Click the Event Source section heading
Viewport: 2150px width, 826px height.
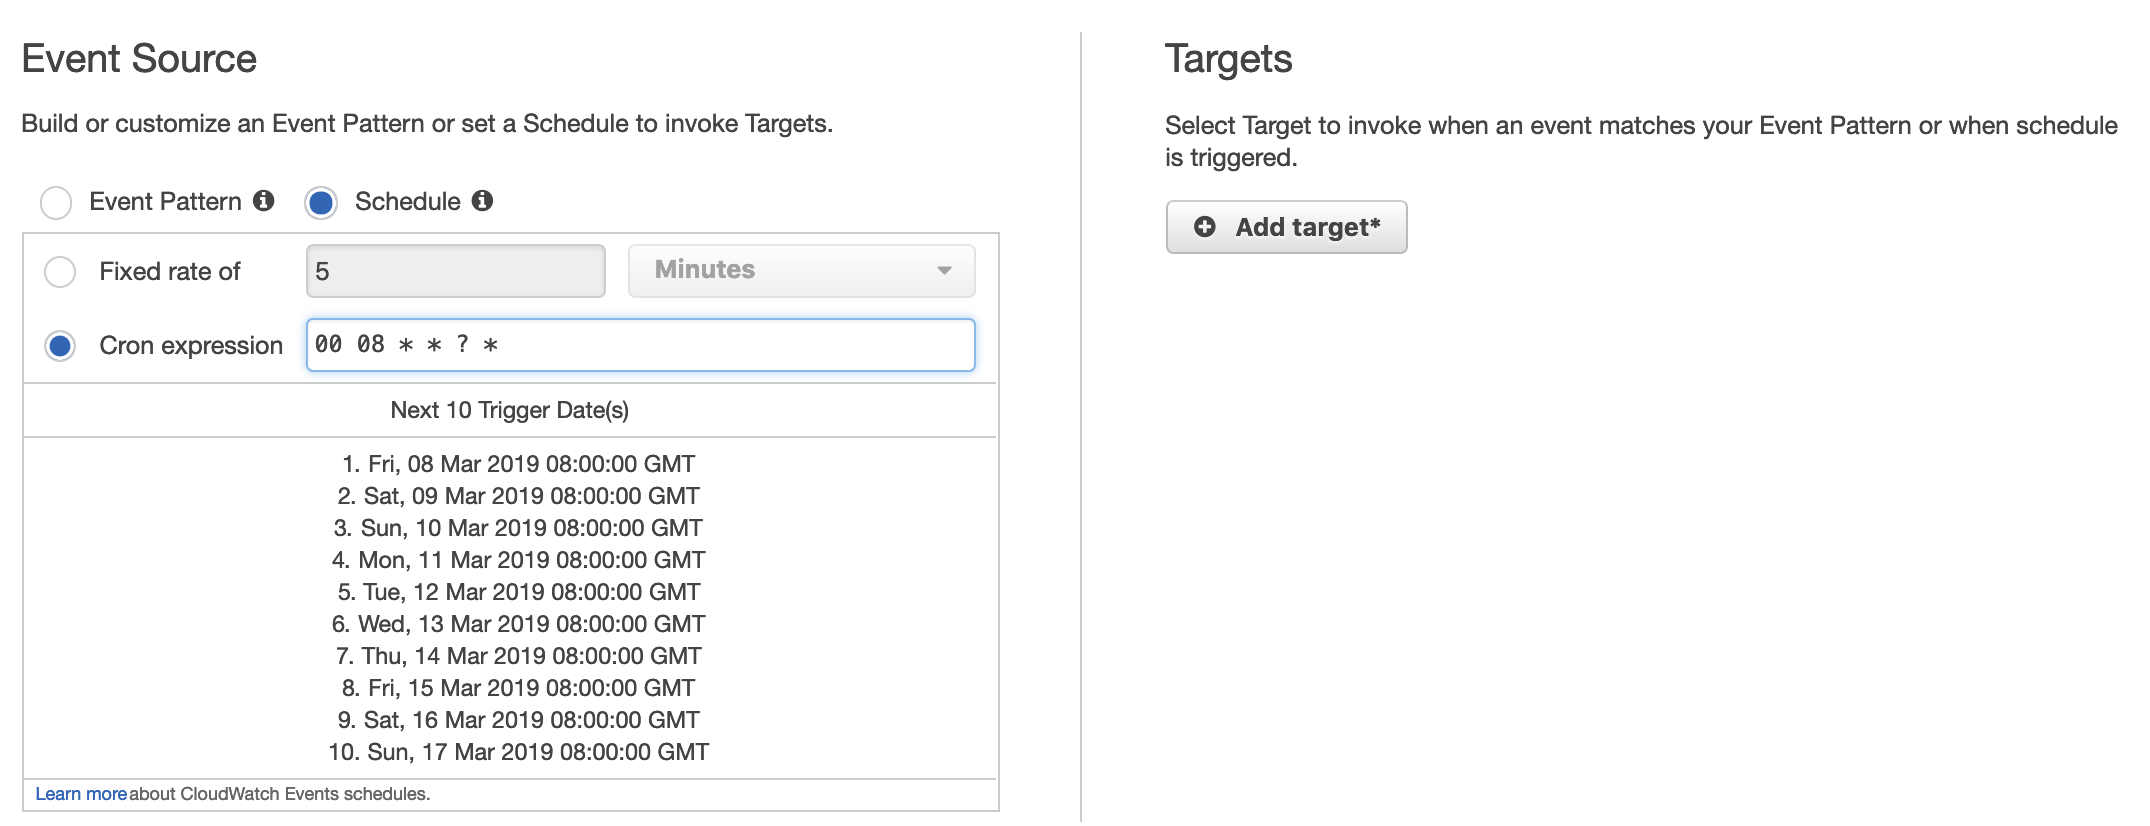coord(139,59)
